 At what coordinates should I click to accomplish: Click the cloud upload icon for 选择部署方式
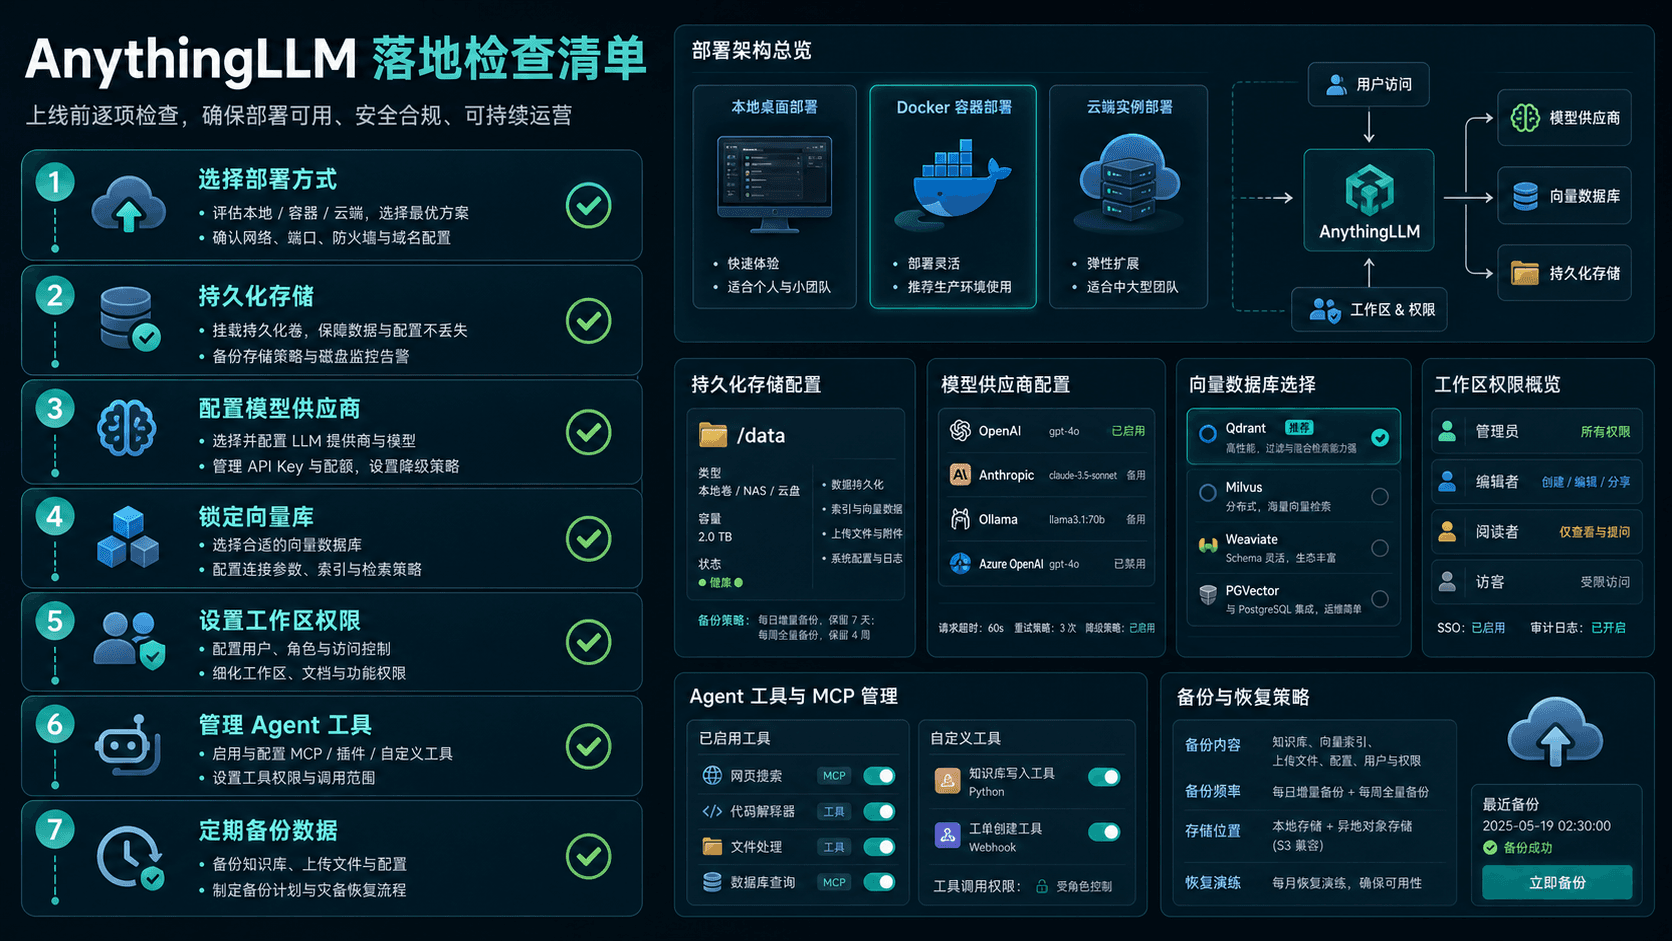coord(128,204)
